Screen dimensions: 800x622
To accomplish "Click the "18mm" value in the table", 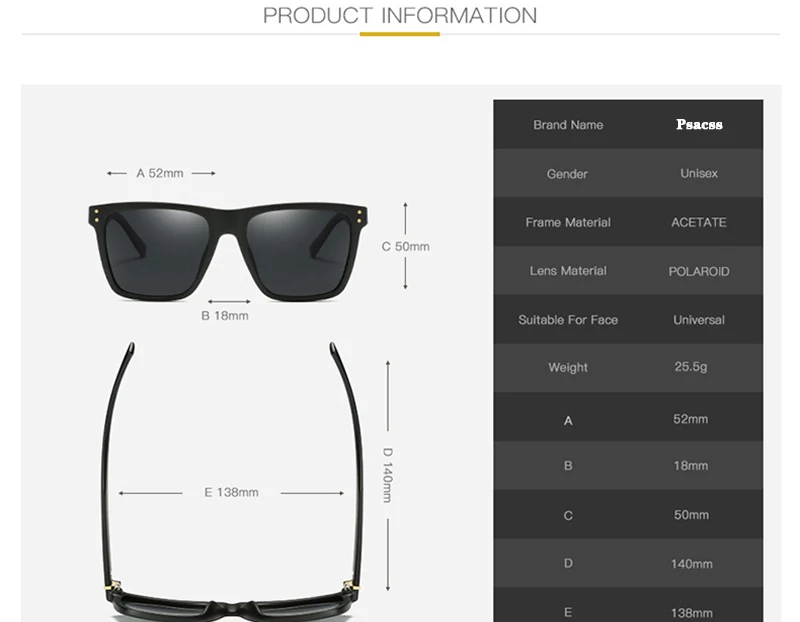I will pyautogui.click(x=690, y=466).
